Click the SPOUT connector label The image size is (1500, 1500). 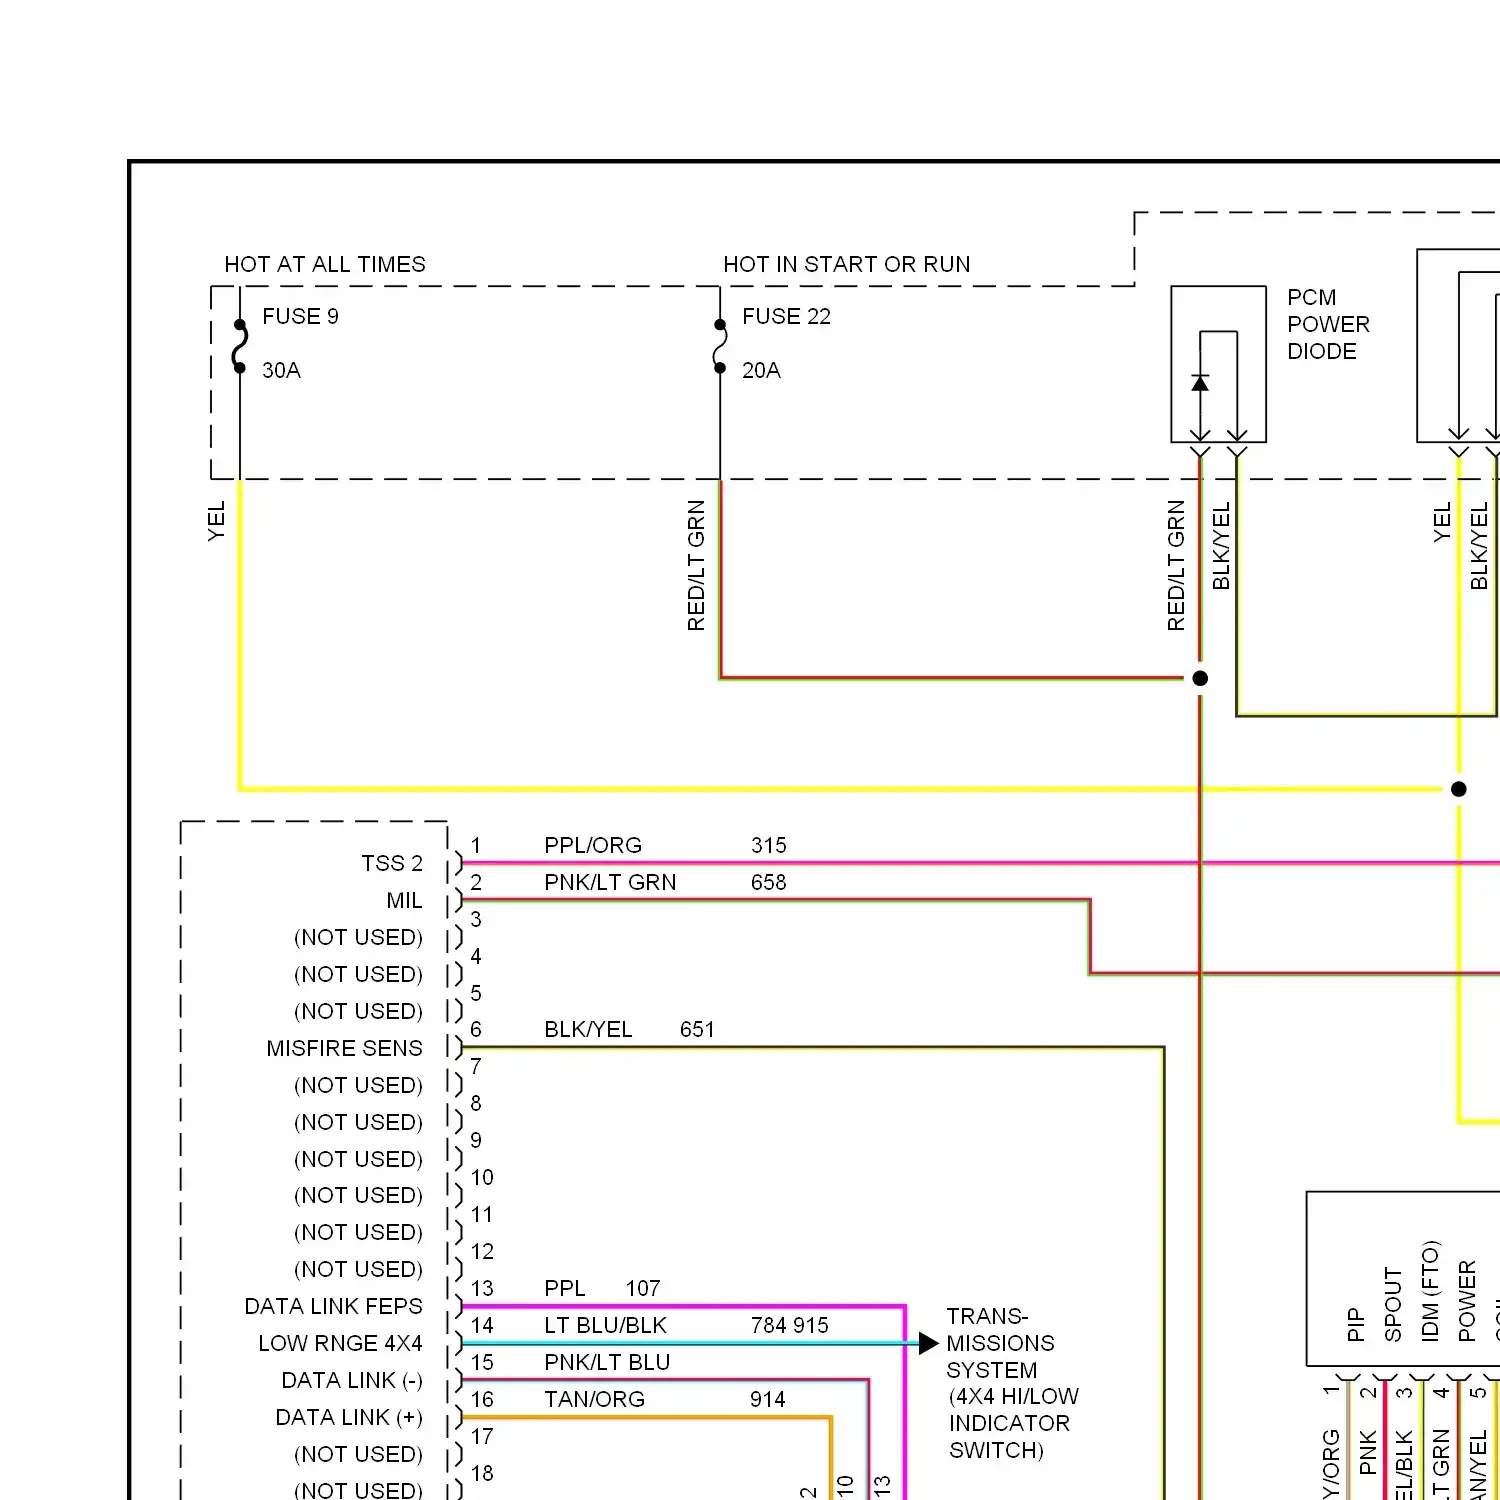pyautogui.click(x=1392, y=1305)
